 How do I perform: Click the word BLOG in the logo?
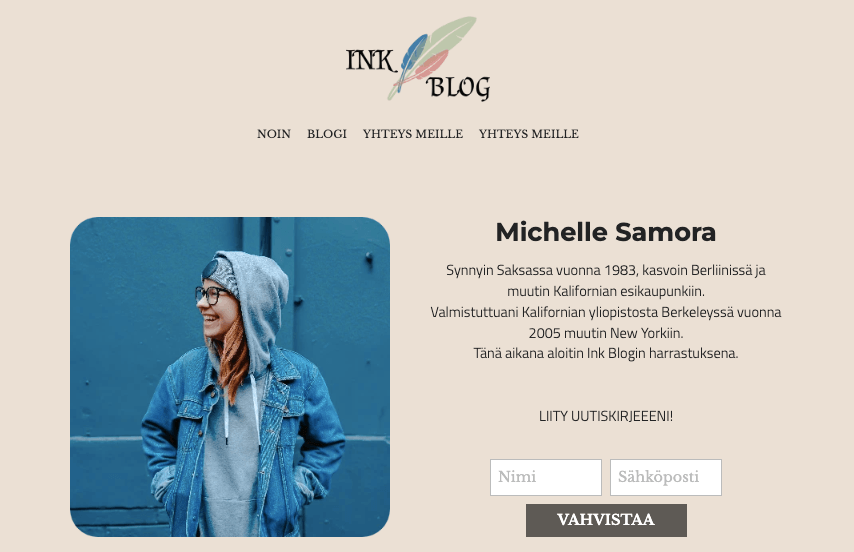[x=458, y=88]
